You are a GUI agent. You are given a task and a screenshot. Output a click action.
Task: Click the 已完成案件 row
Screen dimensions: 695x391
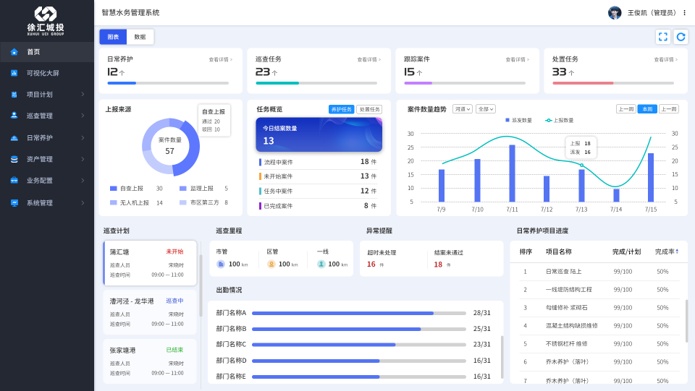(319, 206)
